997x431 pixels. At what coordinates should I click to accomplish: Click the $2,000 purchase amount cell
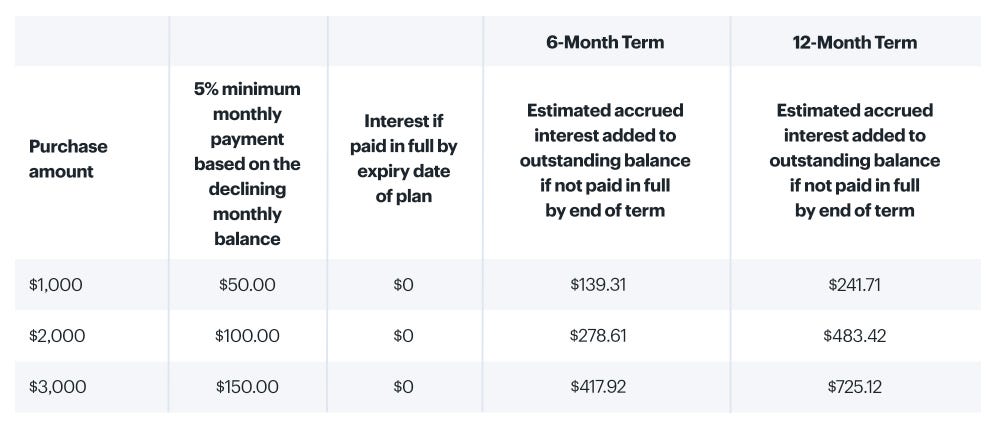(57, 336)
